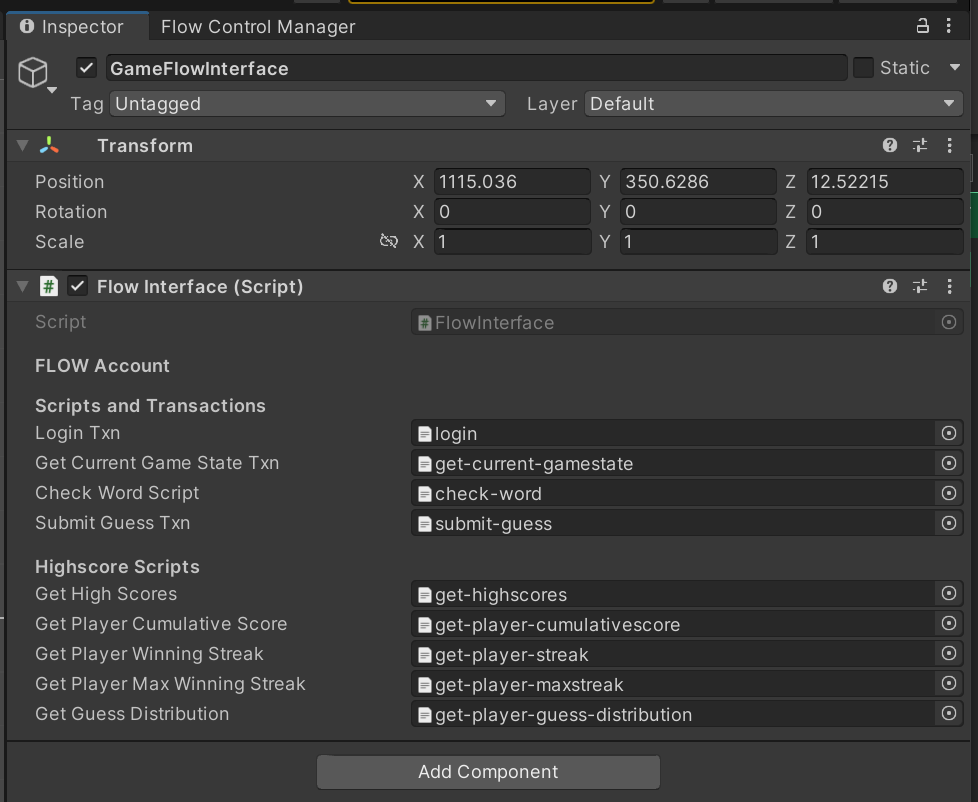Click the Transform component help icon
978x802 pixels.
(x=889, y=145)
